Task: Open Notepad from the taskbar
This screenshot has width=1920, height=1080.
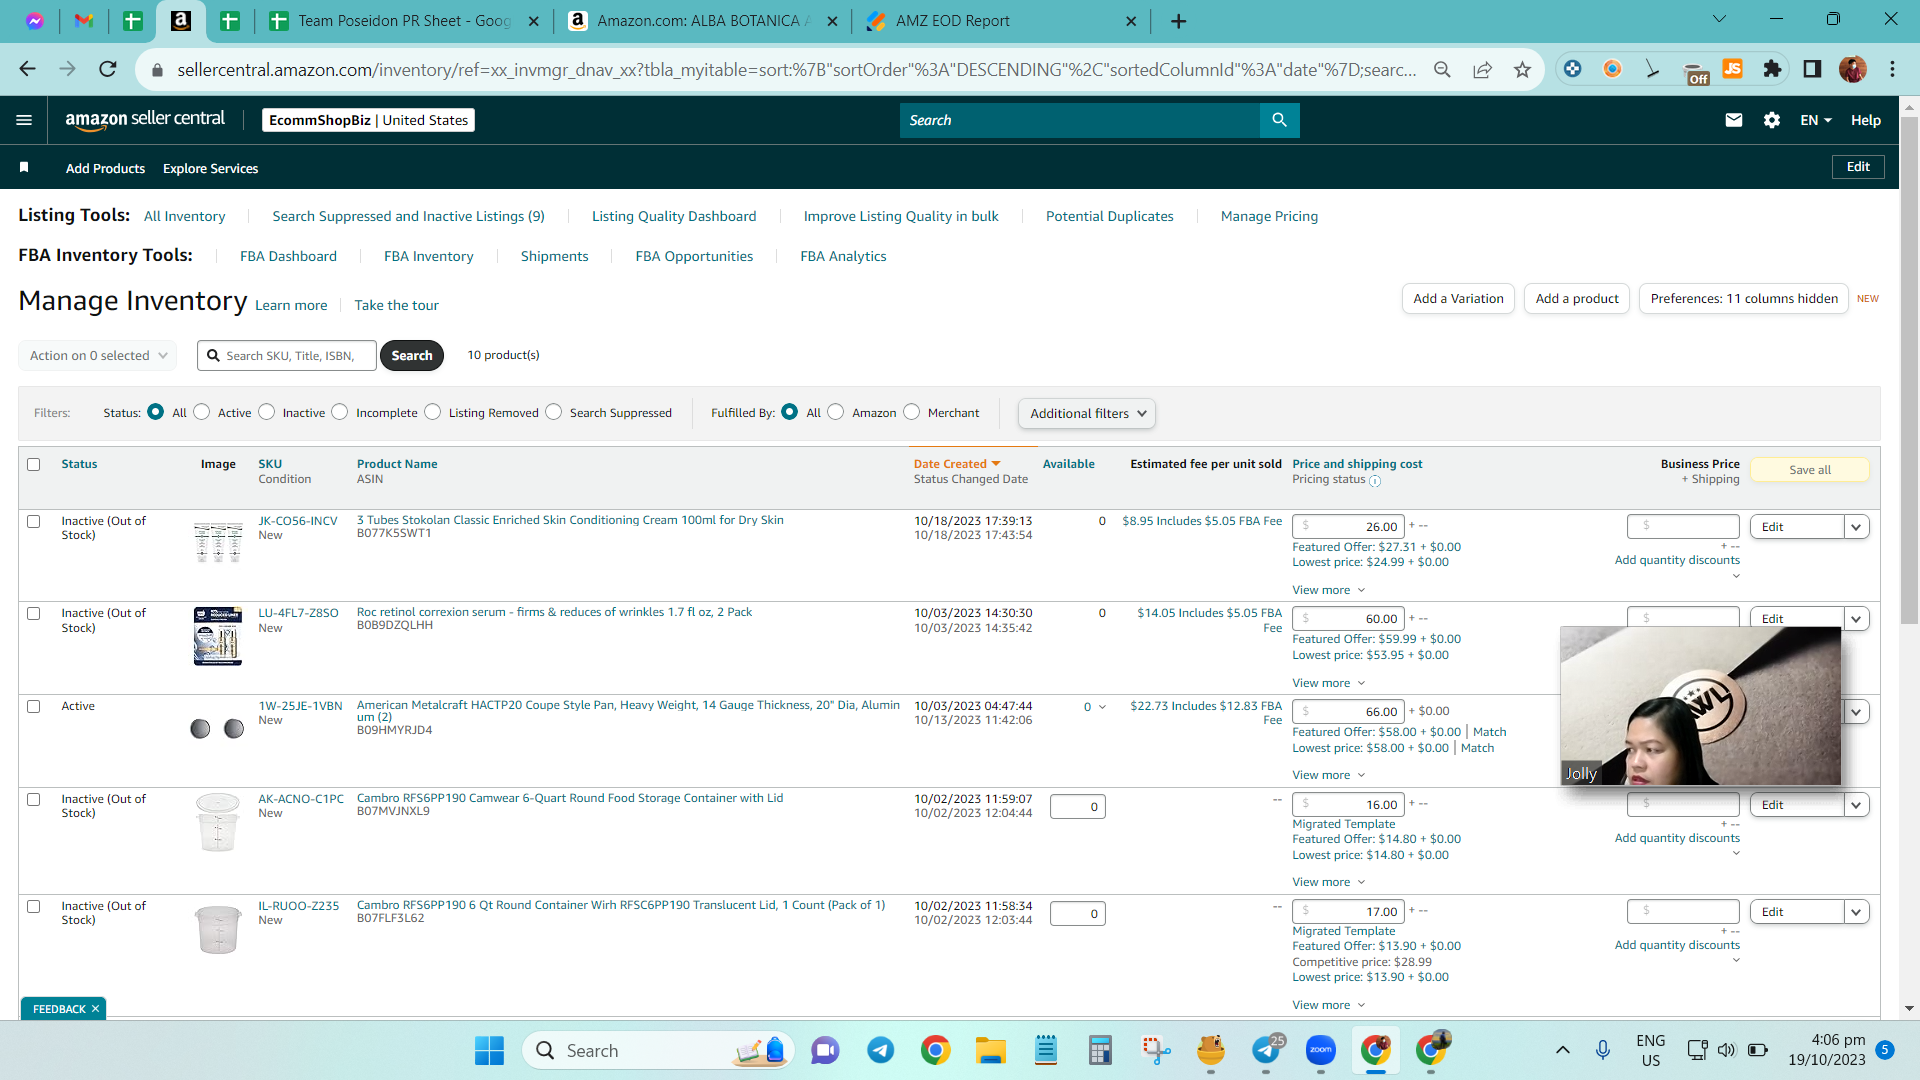Action: tap(1046, 1050)
